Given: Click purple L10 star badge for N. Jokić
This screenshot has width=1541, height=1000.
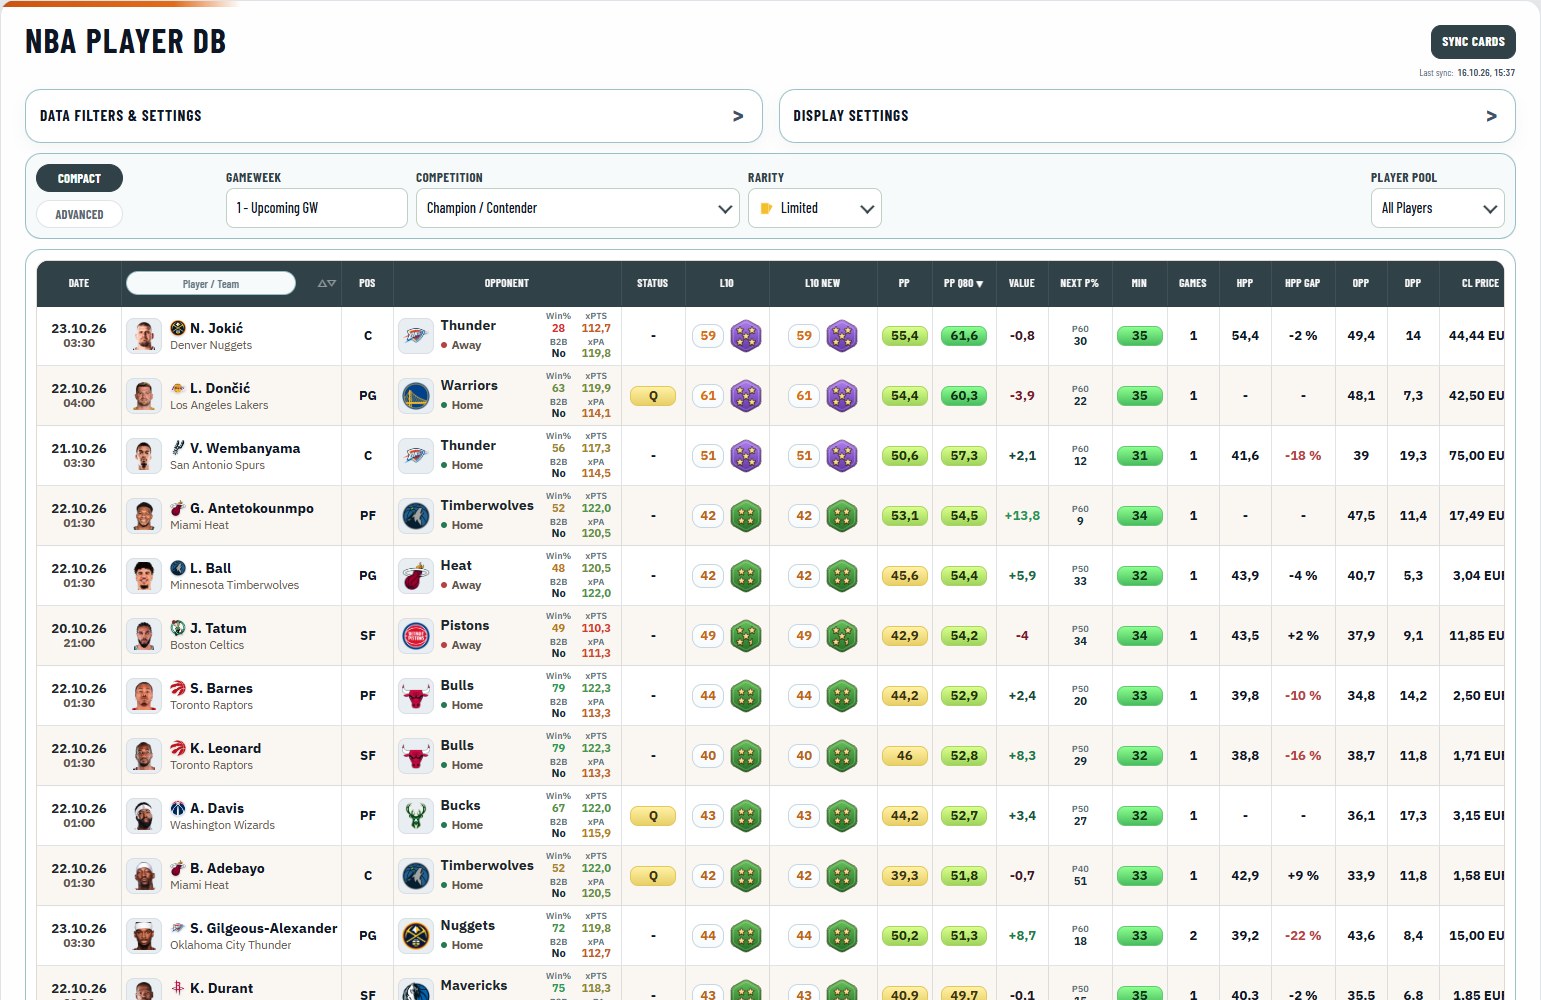Looking at the screenshot, I should (746, 336).
